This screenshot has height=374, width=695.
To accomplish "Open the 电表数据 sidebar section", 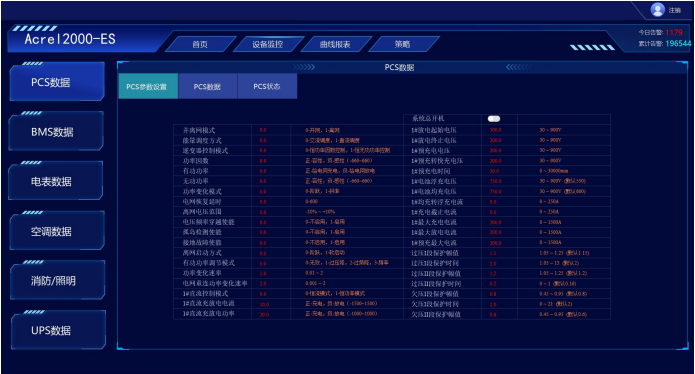I will [55, 182].
